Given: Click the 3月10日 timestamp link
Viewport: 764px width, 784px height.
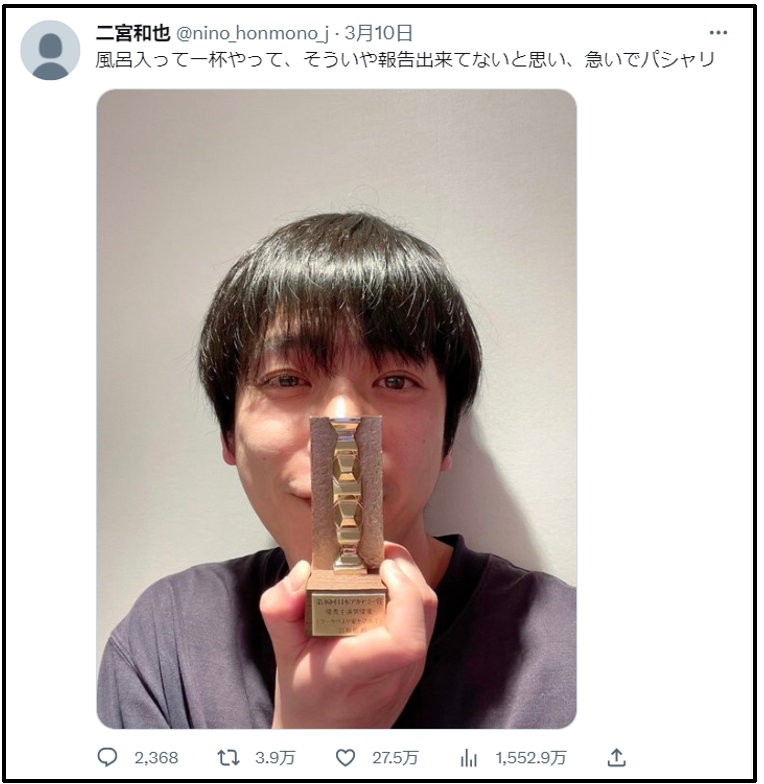Looking at the screenshot, I should 378,33.
